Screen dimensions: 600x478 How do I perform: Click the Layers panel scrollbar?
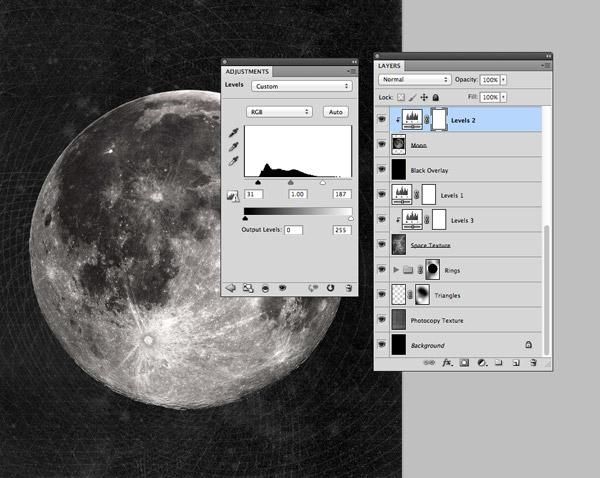(x=546, y=290)
